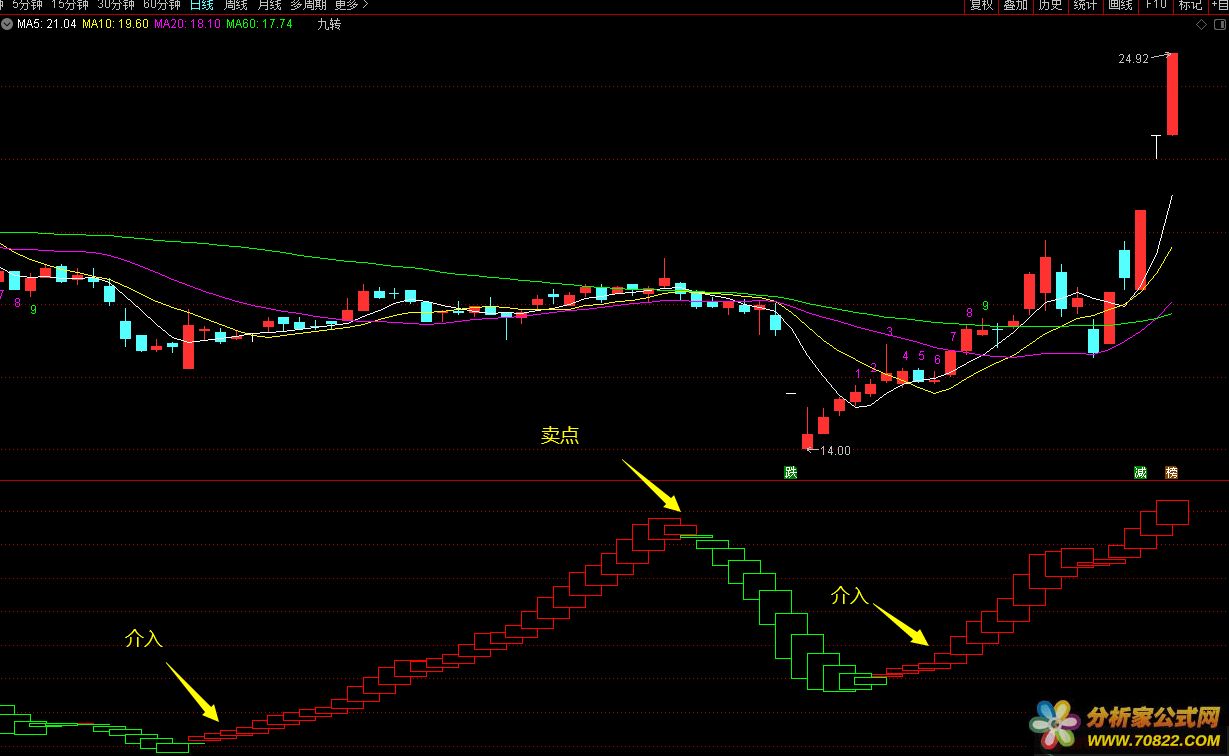Open the 更多 periods dropdown
1229x756 pixels.
(350, 5)
